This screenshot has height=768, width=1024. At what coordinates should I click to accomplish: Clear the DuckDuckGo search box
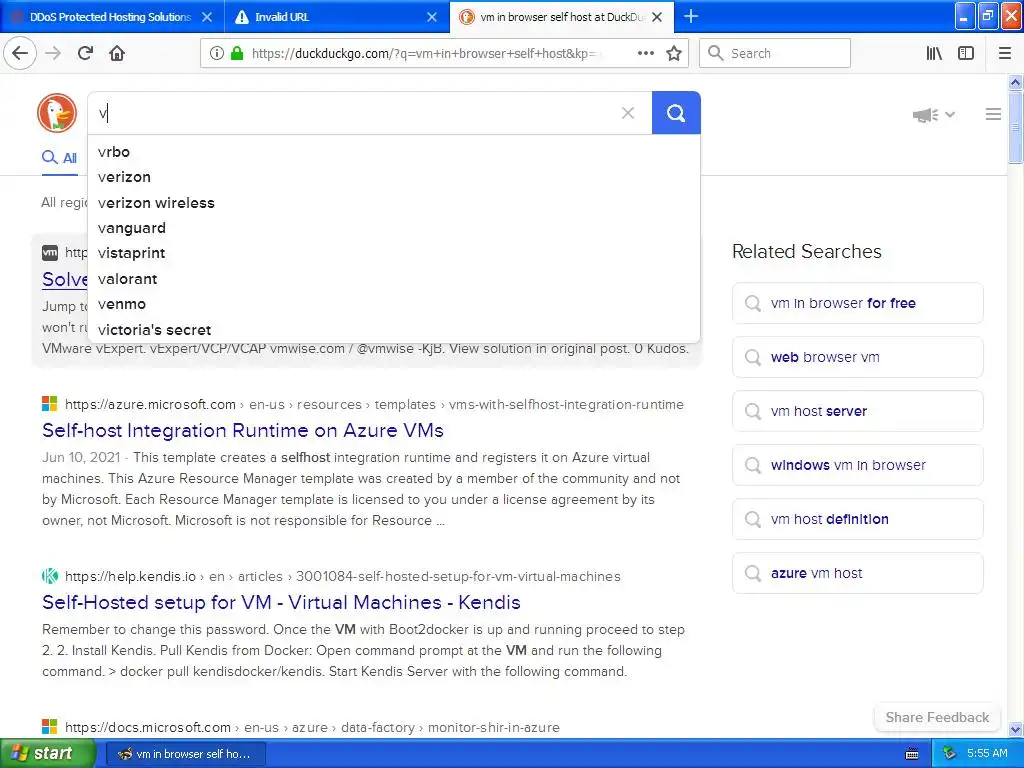(628, 113)
